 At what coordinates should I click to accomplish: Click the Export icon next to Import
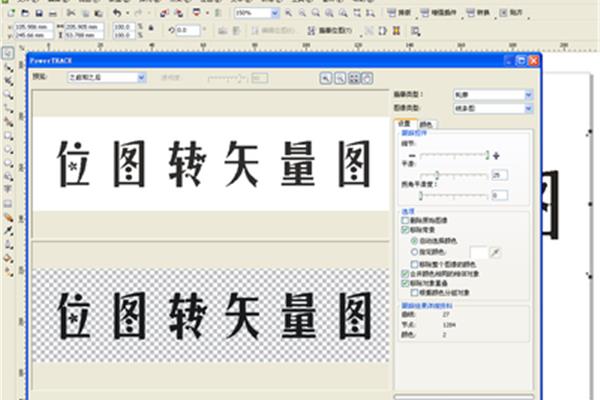point(178,13)
